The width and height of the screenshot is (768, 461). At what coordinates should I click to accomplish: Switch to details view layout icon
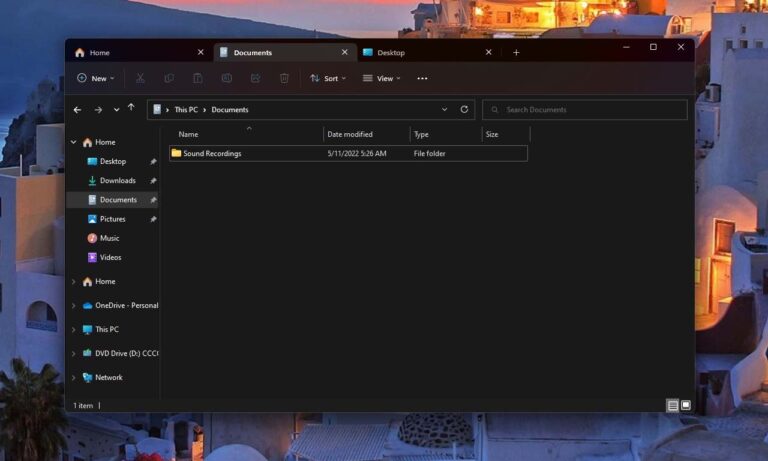(672, 405)
